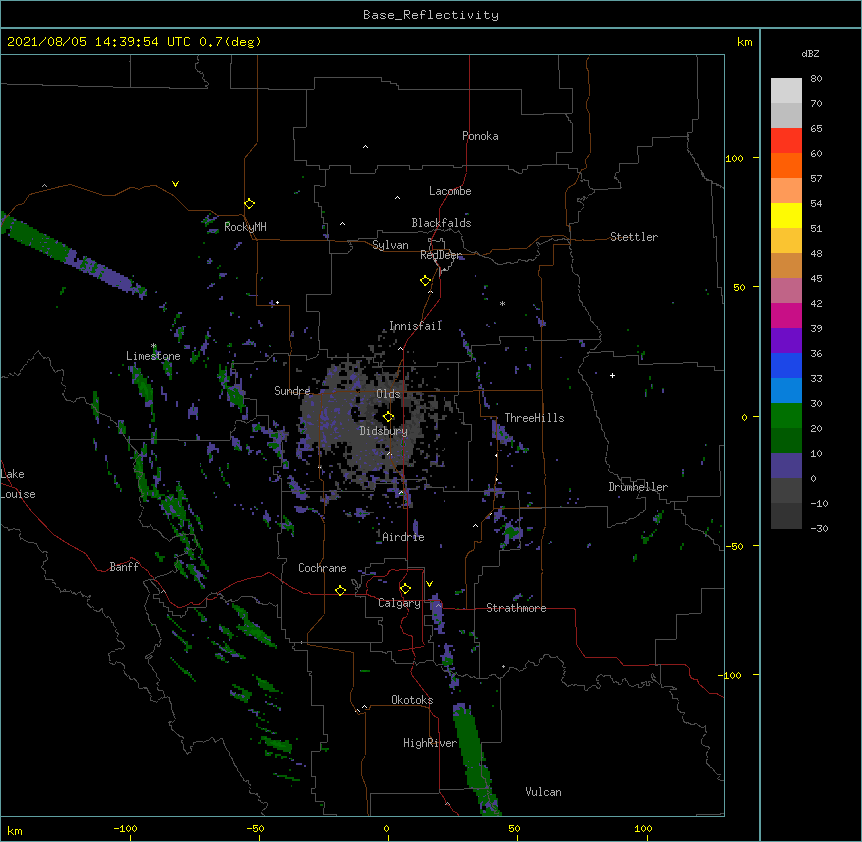Click the Blackfalds label on the map
The width and height of the screenshot is (862, 842).
point(441,223)
